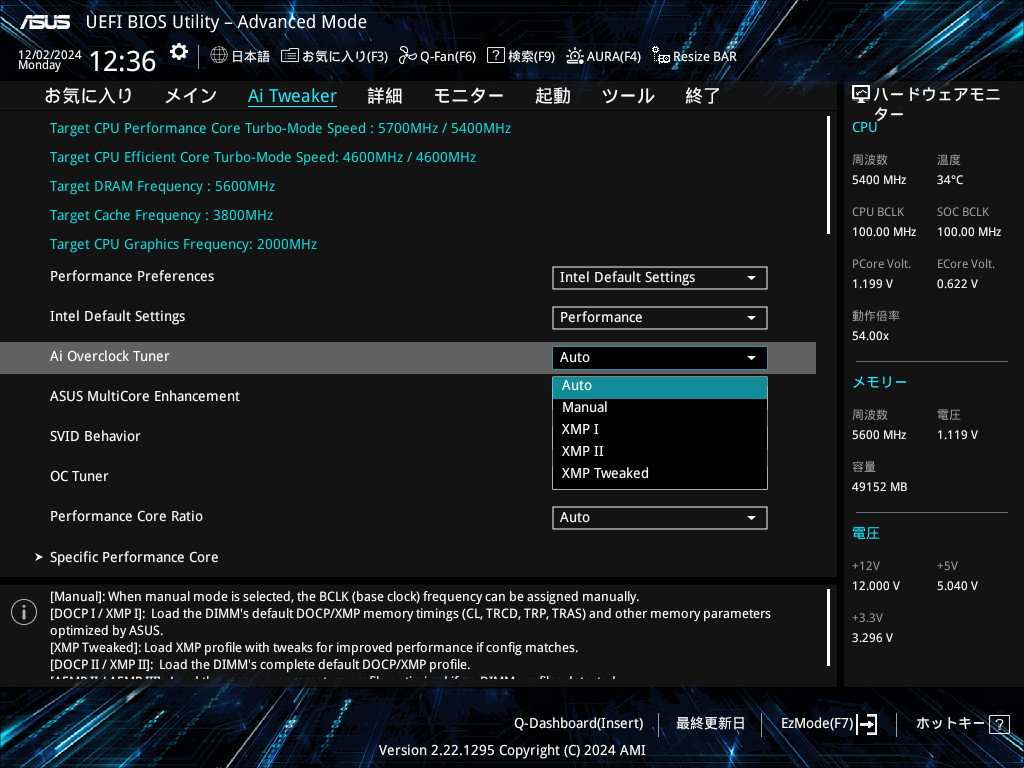Click Q-Dashboard(Insert) button
Viewport: 1024px width, 768px height.
pyautogui.click(x=579, y=724)
